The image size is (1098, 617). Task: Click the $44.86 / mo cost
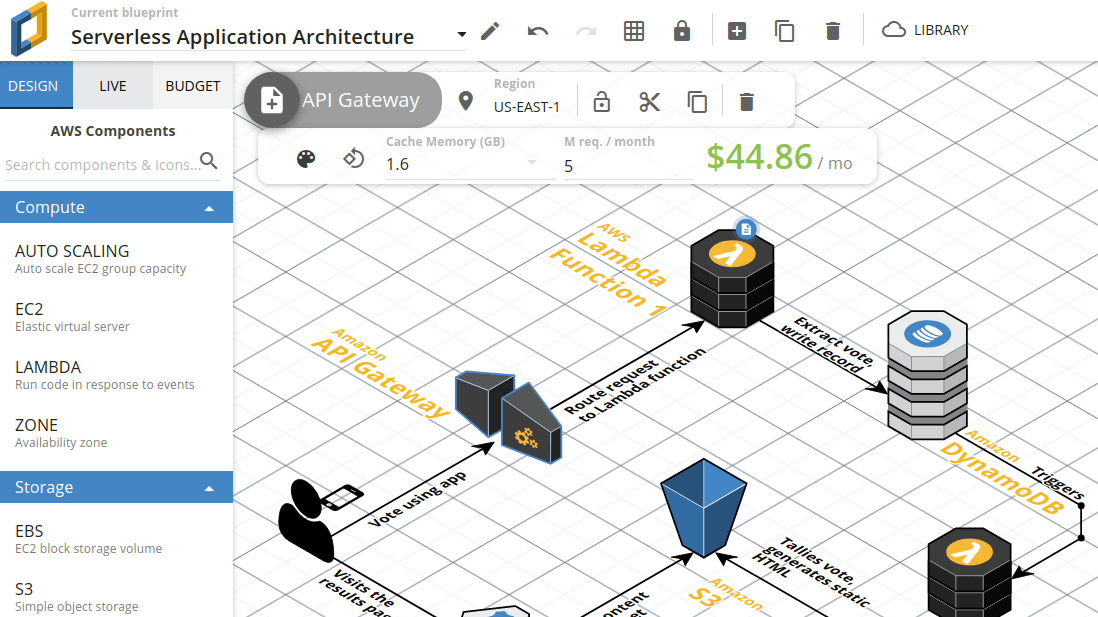click(779, 157)
